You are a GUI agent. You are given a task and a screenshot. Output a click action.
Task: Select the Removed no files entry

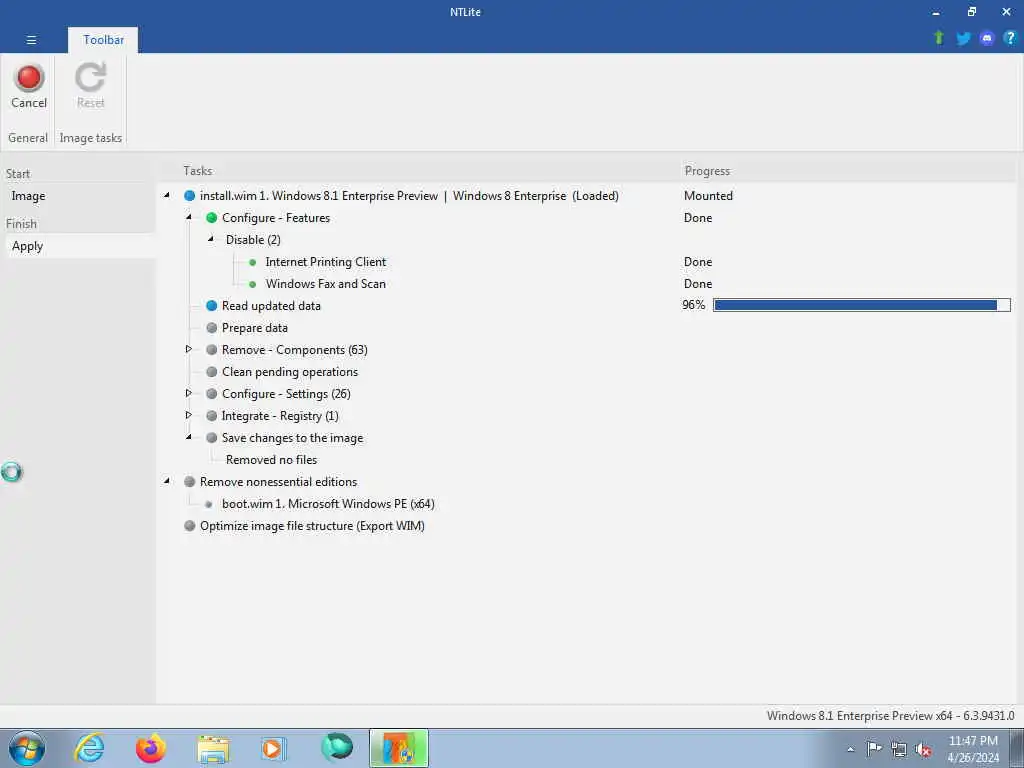coord(271,460)
